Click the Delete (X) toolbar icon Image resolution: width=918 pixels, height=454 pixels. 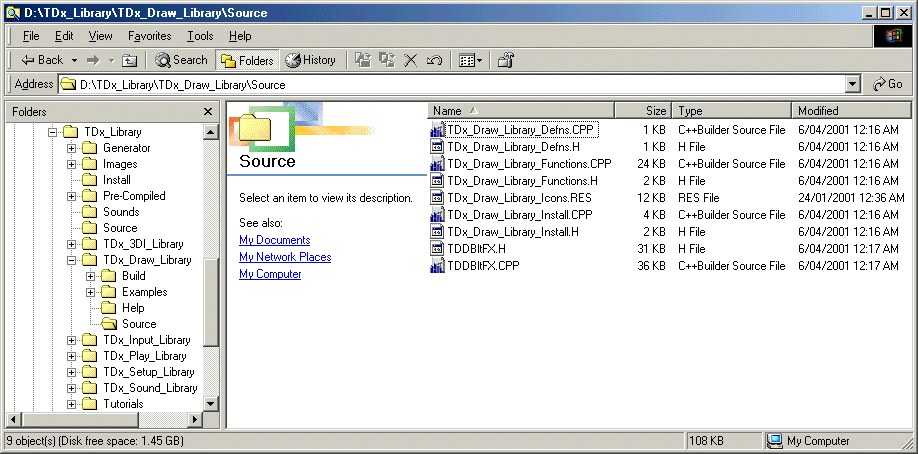click(410, 60)
